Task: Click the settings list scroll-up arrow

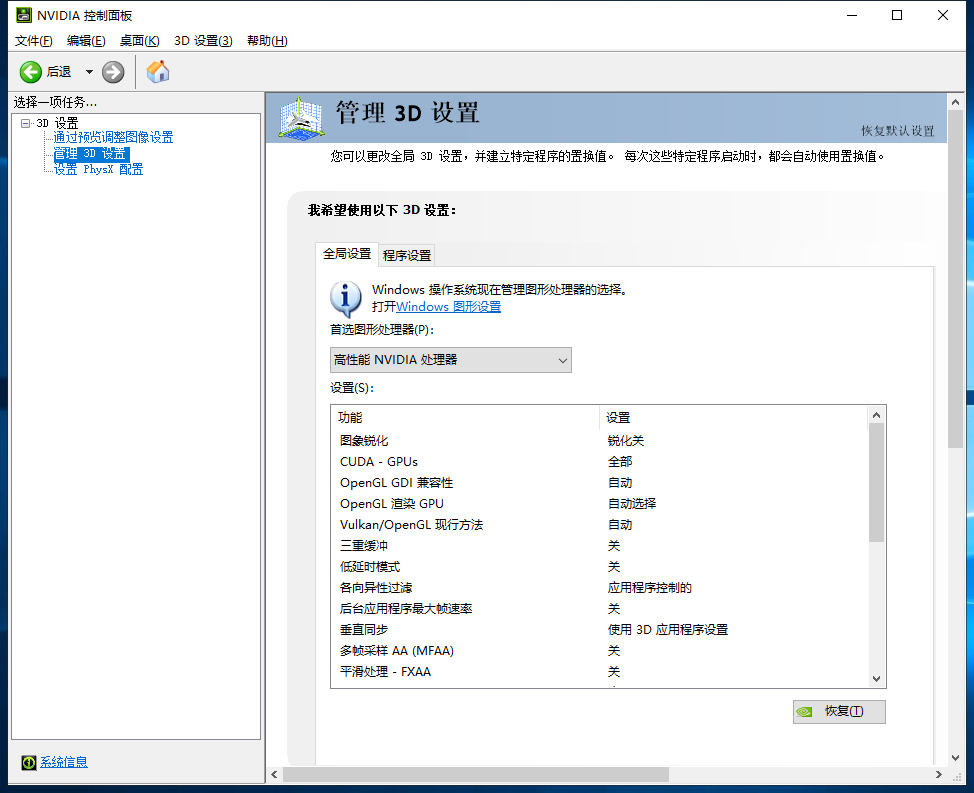Action: tap(876, 415)
